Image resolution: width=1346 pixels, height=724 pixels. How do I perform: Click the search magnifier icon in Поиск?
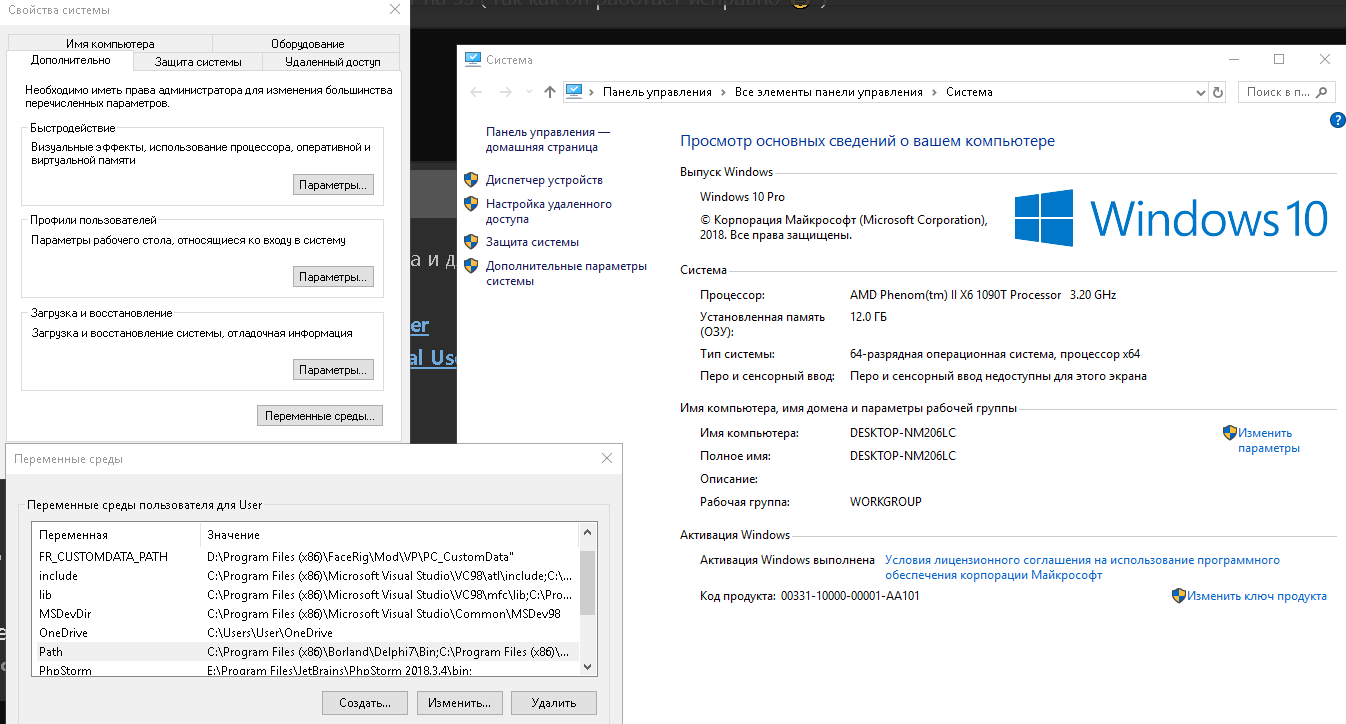1322,92
